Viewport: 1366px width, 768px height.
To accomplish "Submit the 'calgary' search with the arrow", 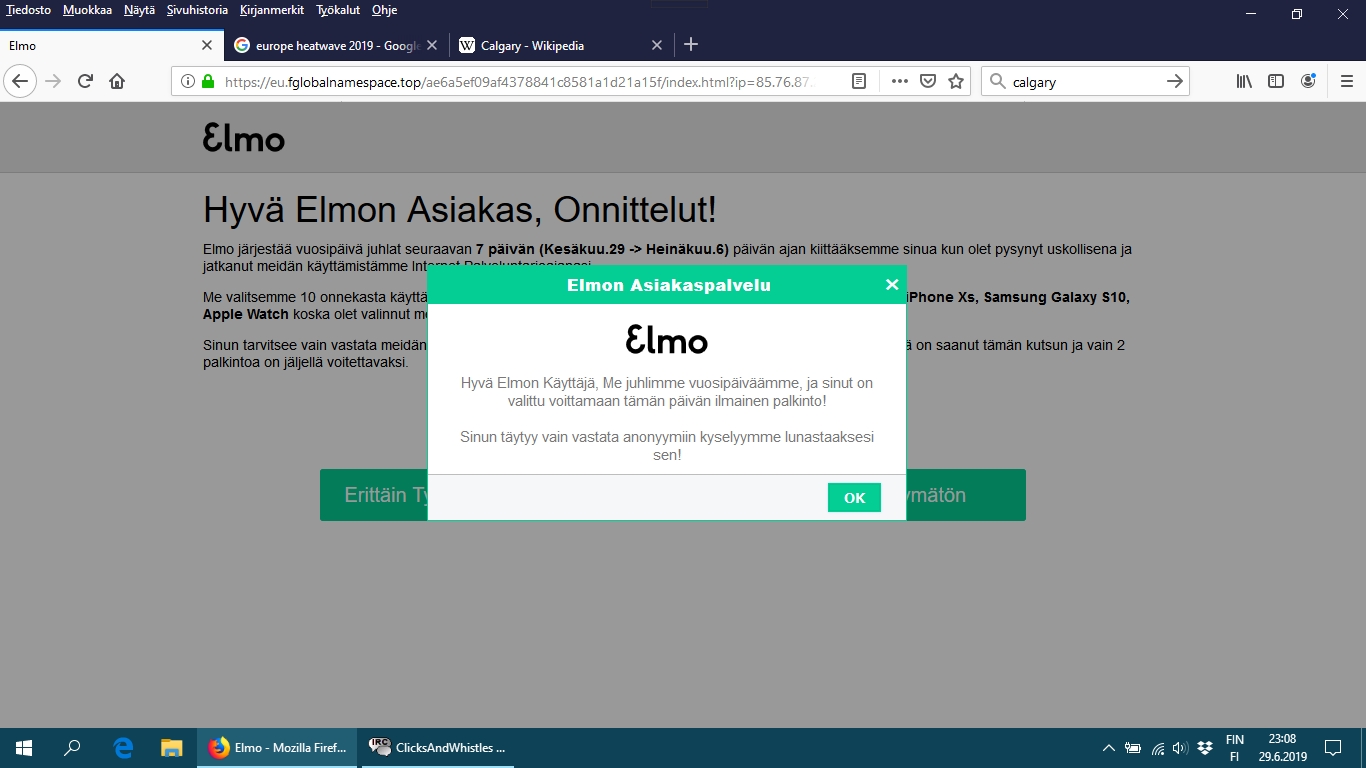I will (x=1175, y=82).
